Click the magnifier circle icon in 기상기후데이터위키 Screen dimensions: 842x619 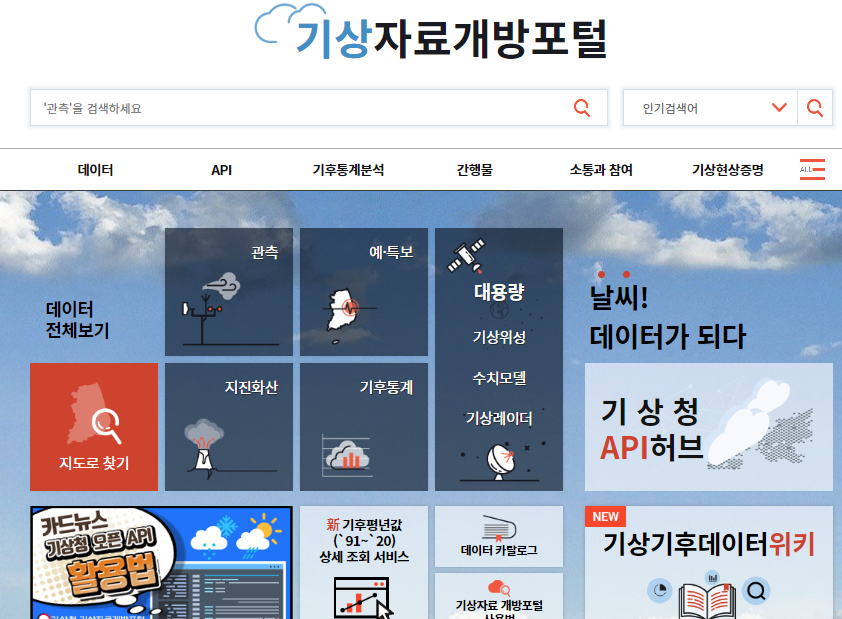(756, 591)
